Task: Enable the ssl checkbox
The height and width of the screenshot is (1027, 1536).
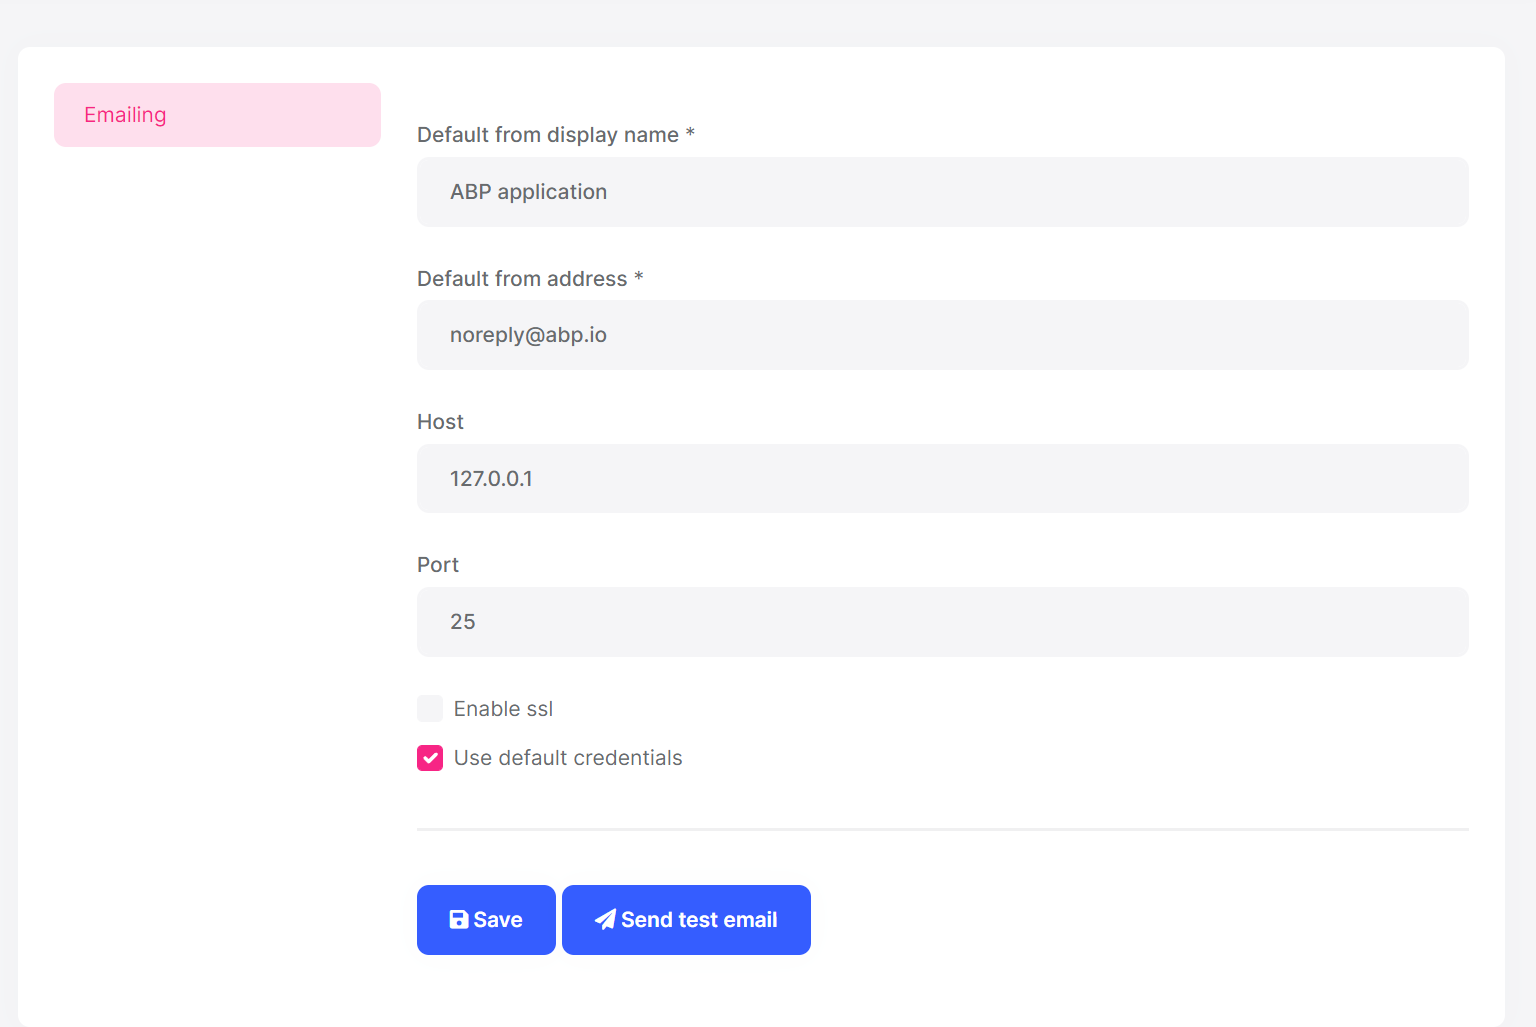Action: pyautogui.click(x=429, y=708)
